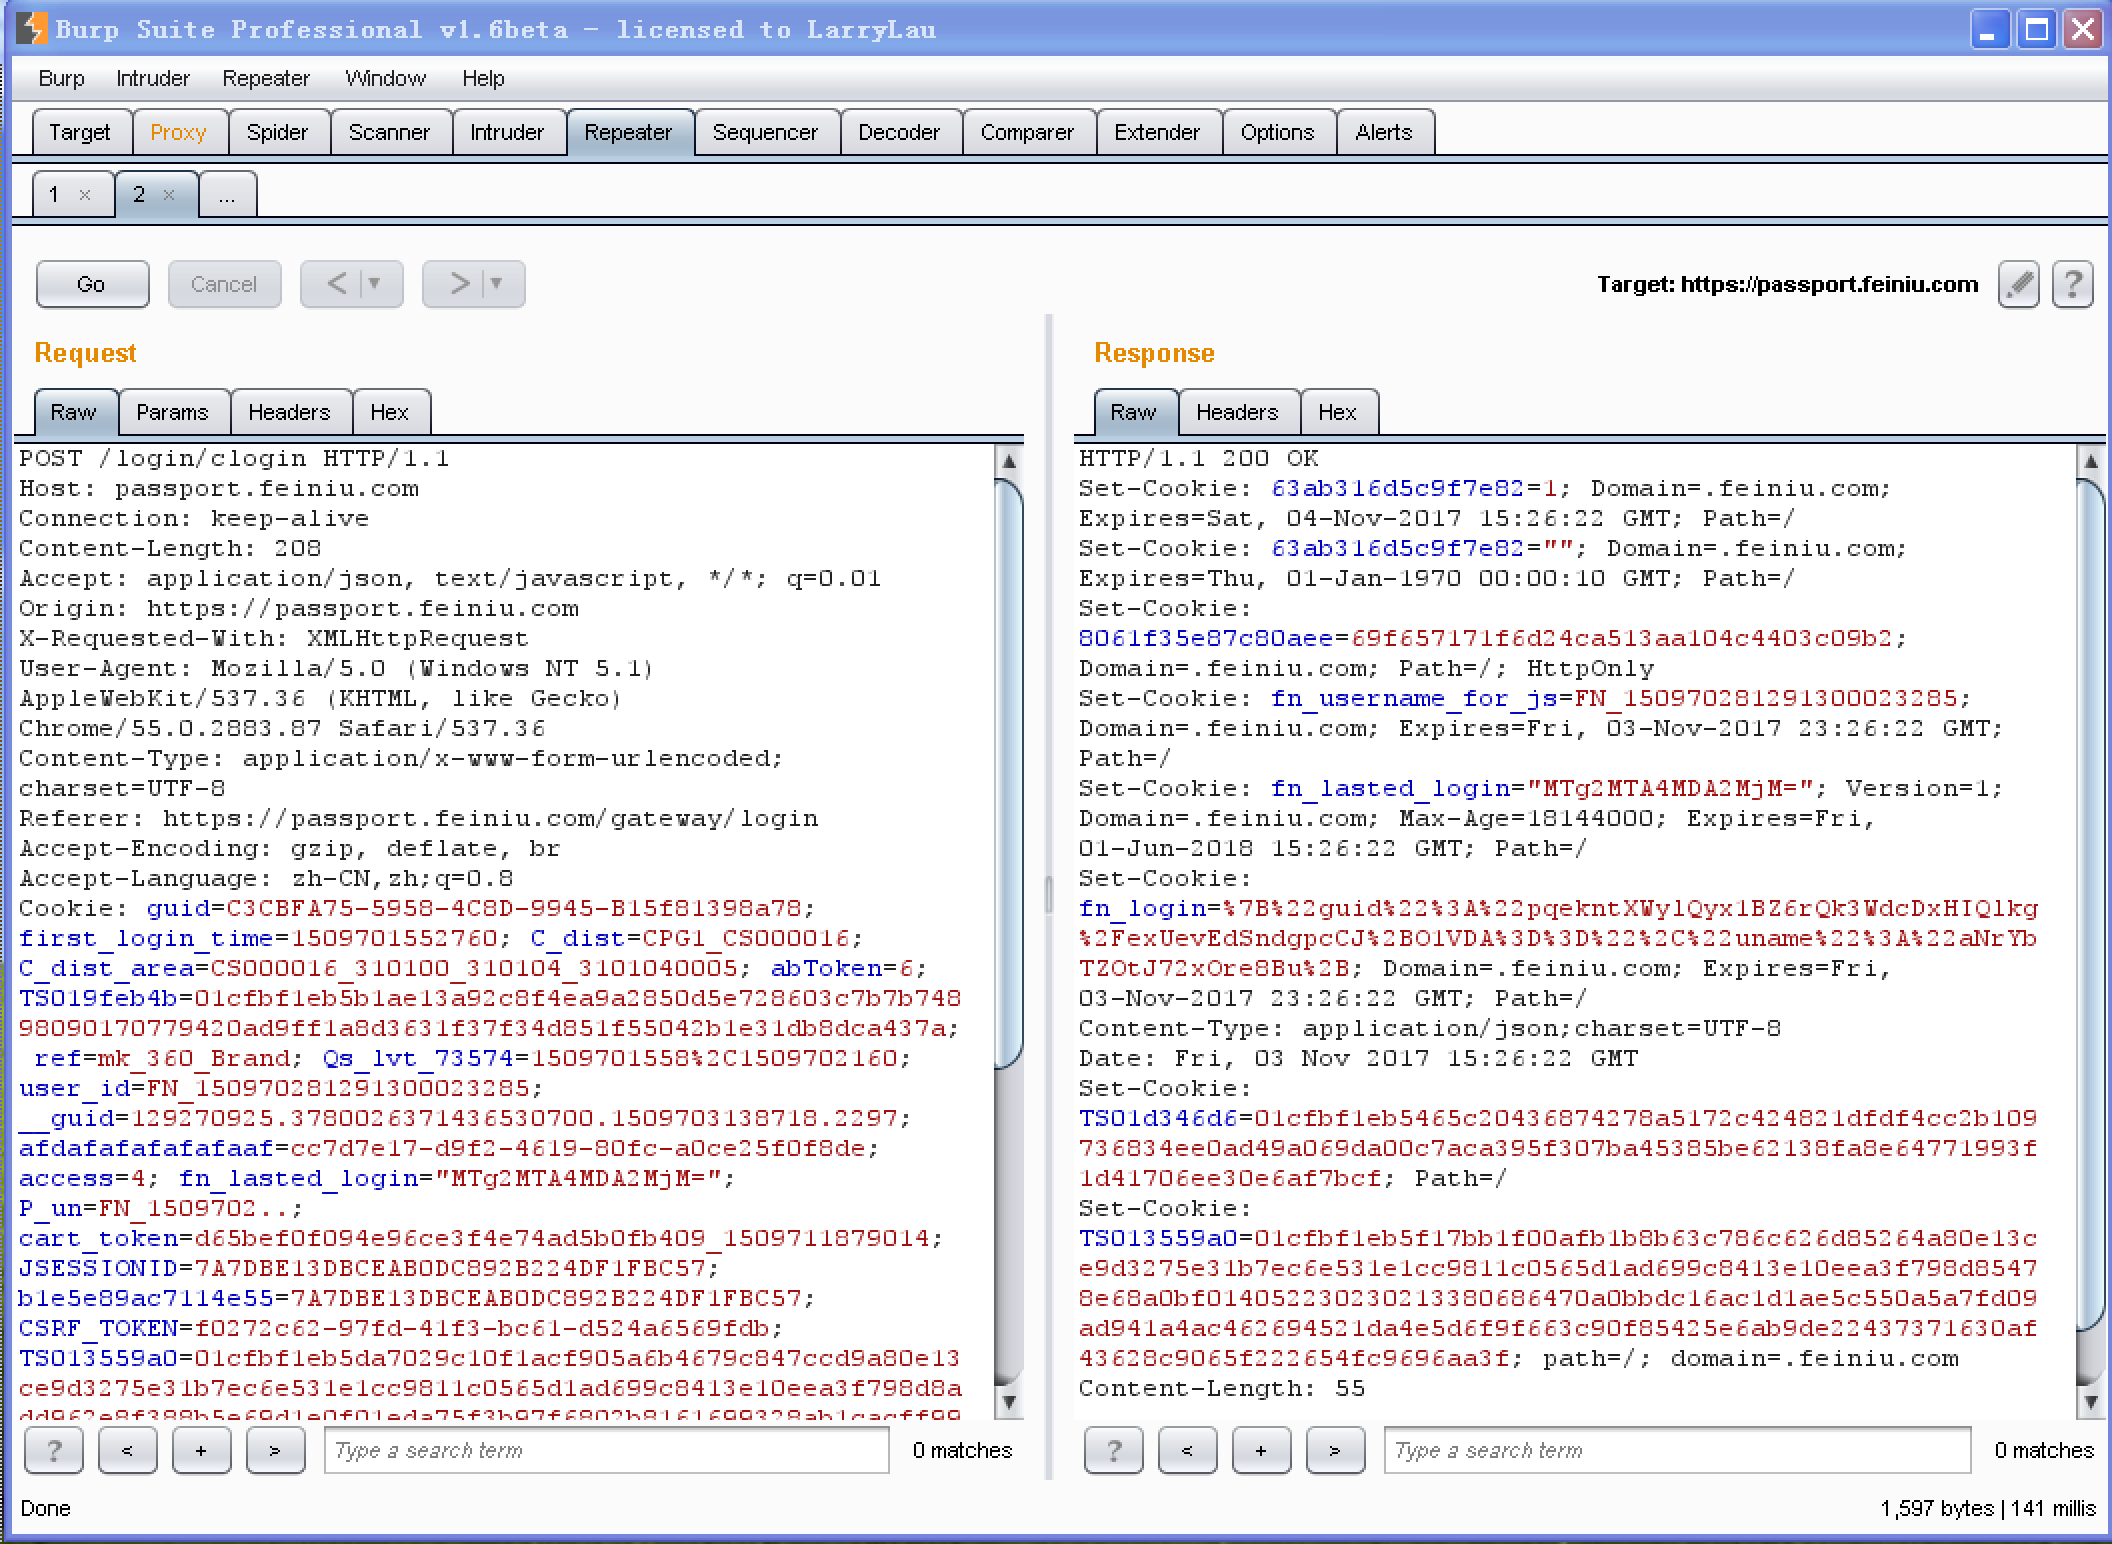Show request Params view
2112x1544 pixels.
tap(172, 412)
